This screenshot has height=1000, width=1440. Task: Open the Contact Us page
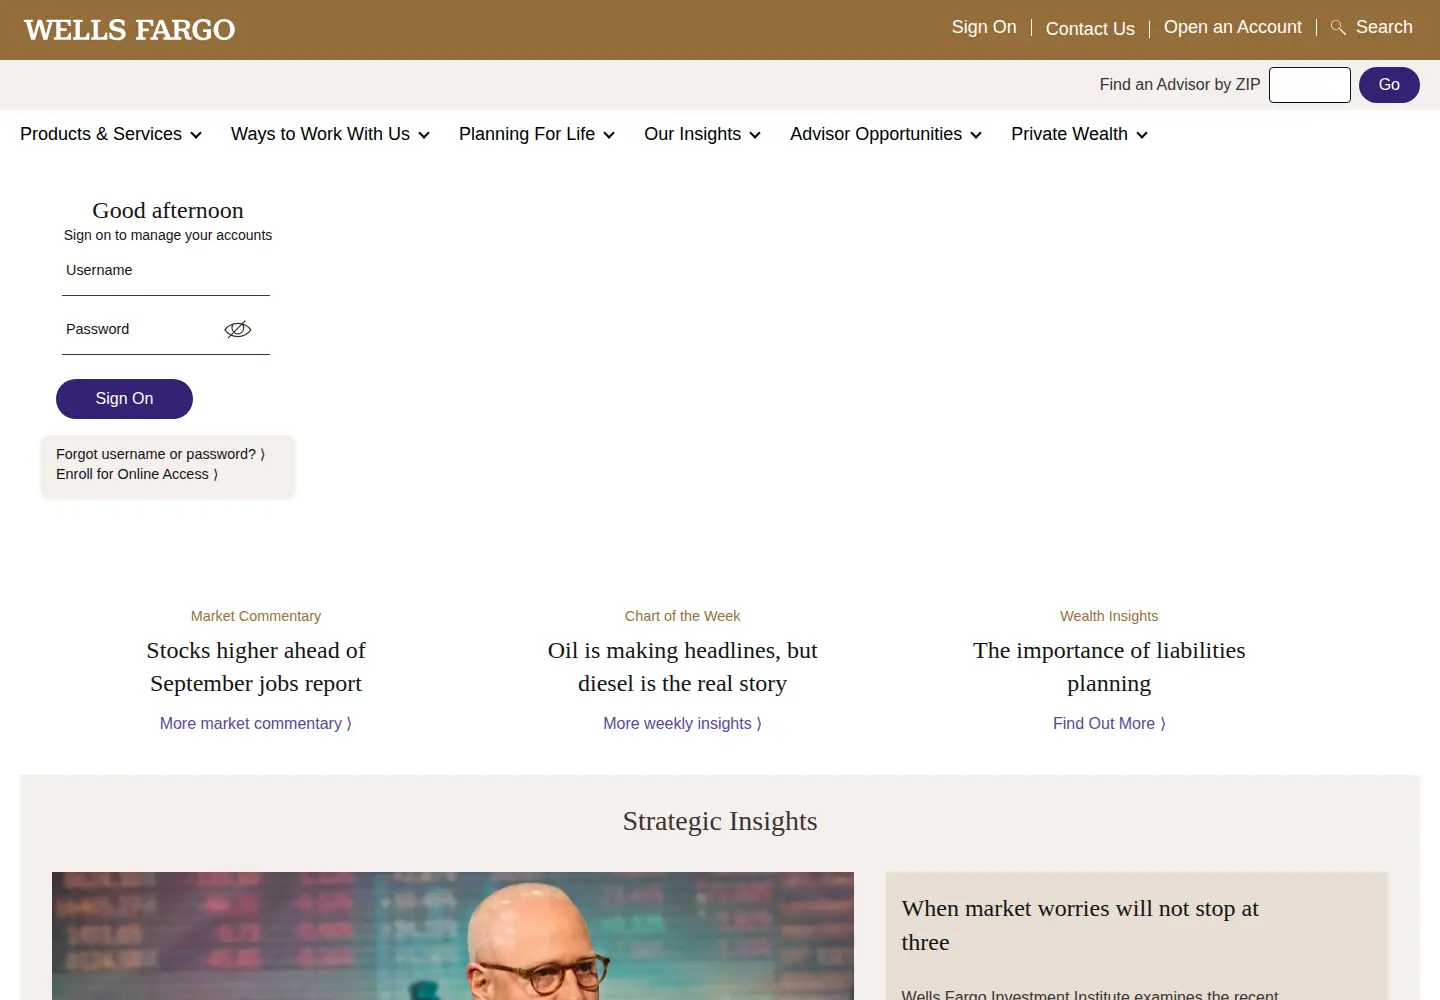click(x=1090, y=29)
